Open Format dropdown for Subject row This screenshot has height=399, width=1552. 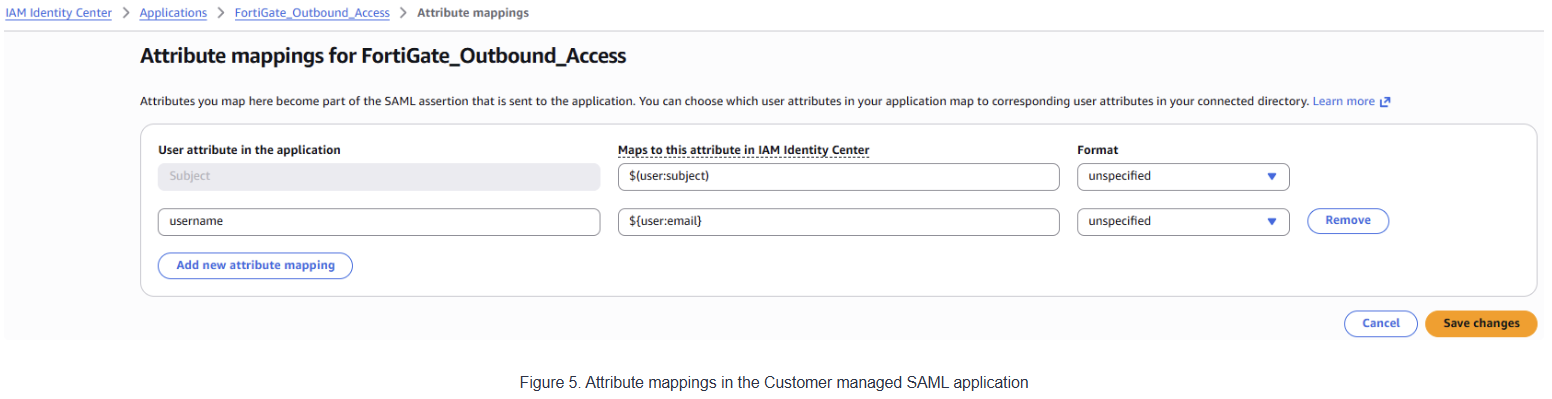(1183, 177)
